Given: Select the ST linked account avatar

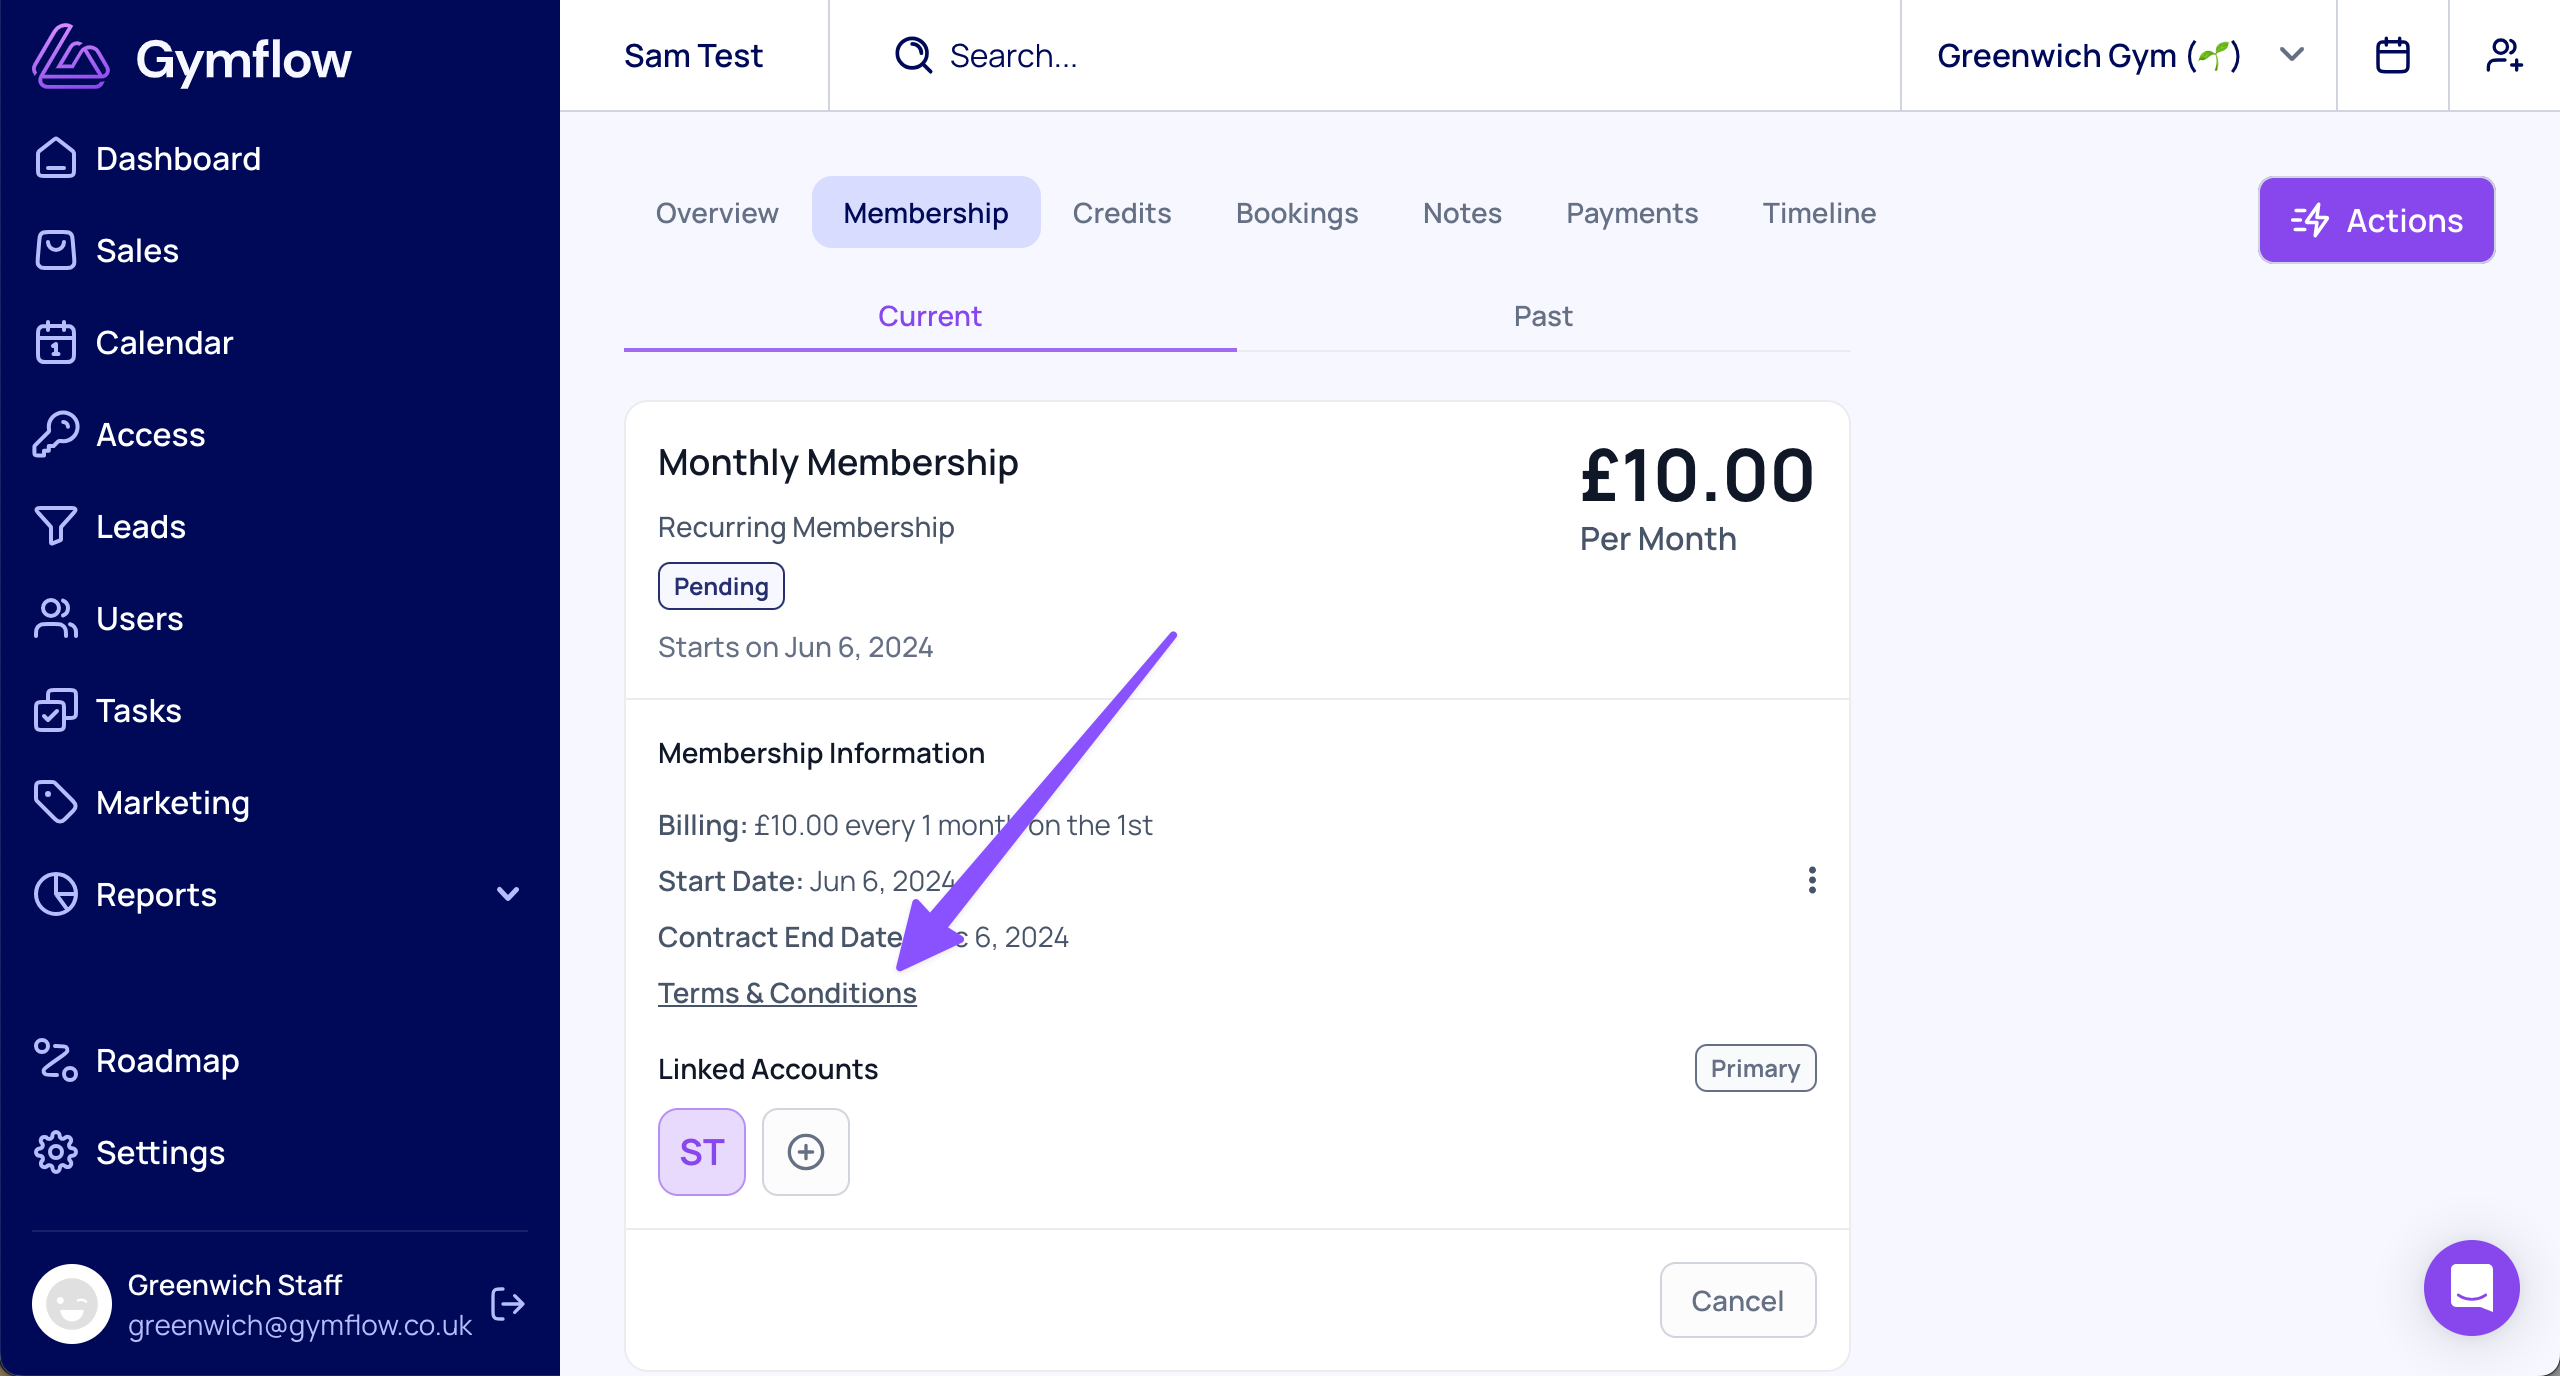Looking at the screenshot, I should [x=702, y=1152].
